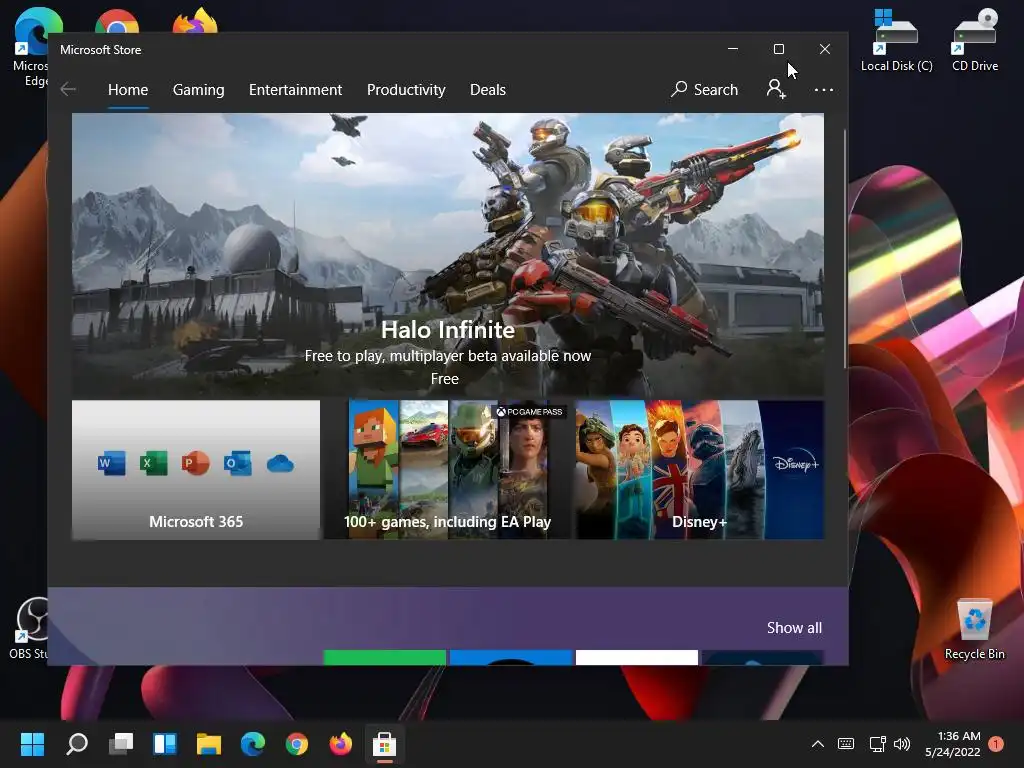Screen dimensions: 1024x768
Task: Click the network tray icon
Action: (x=877, y=744)
